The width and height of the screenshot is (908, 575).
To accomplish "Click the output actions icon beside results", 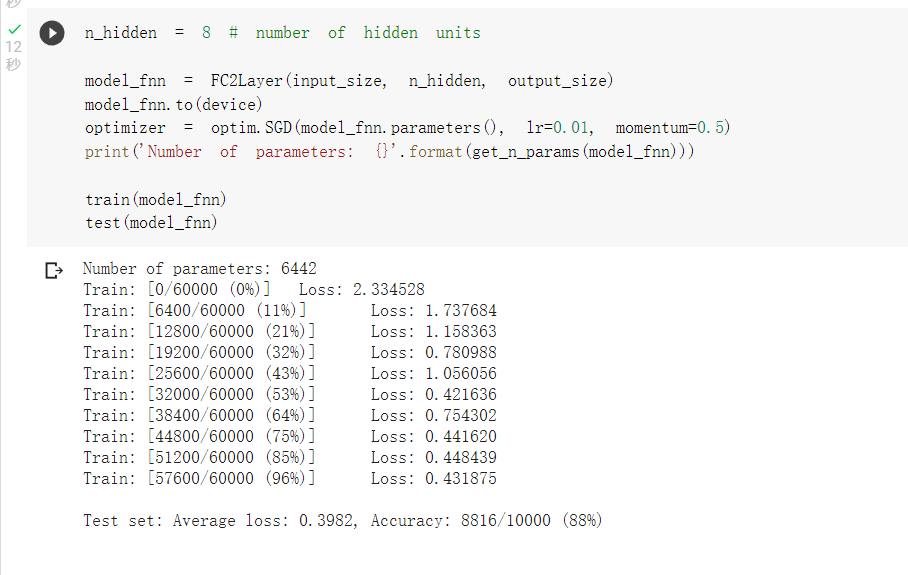I will click(x=53, y=270).
